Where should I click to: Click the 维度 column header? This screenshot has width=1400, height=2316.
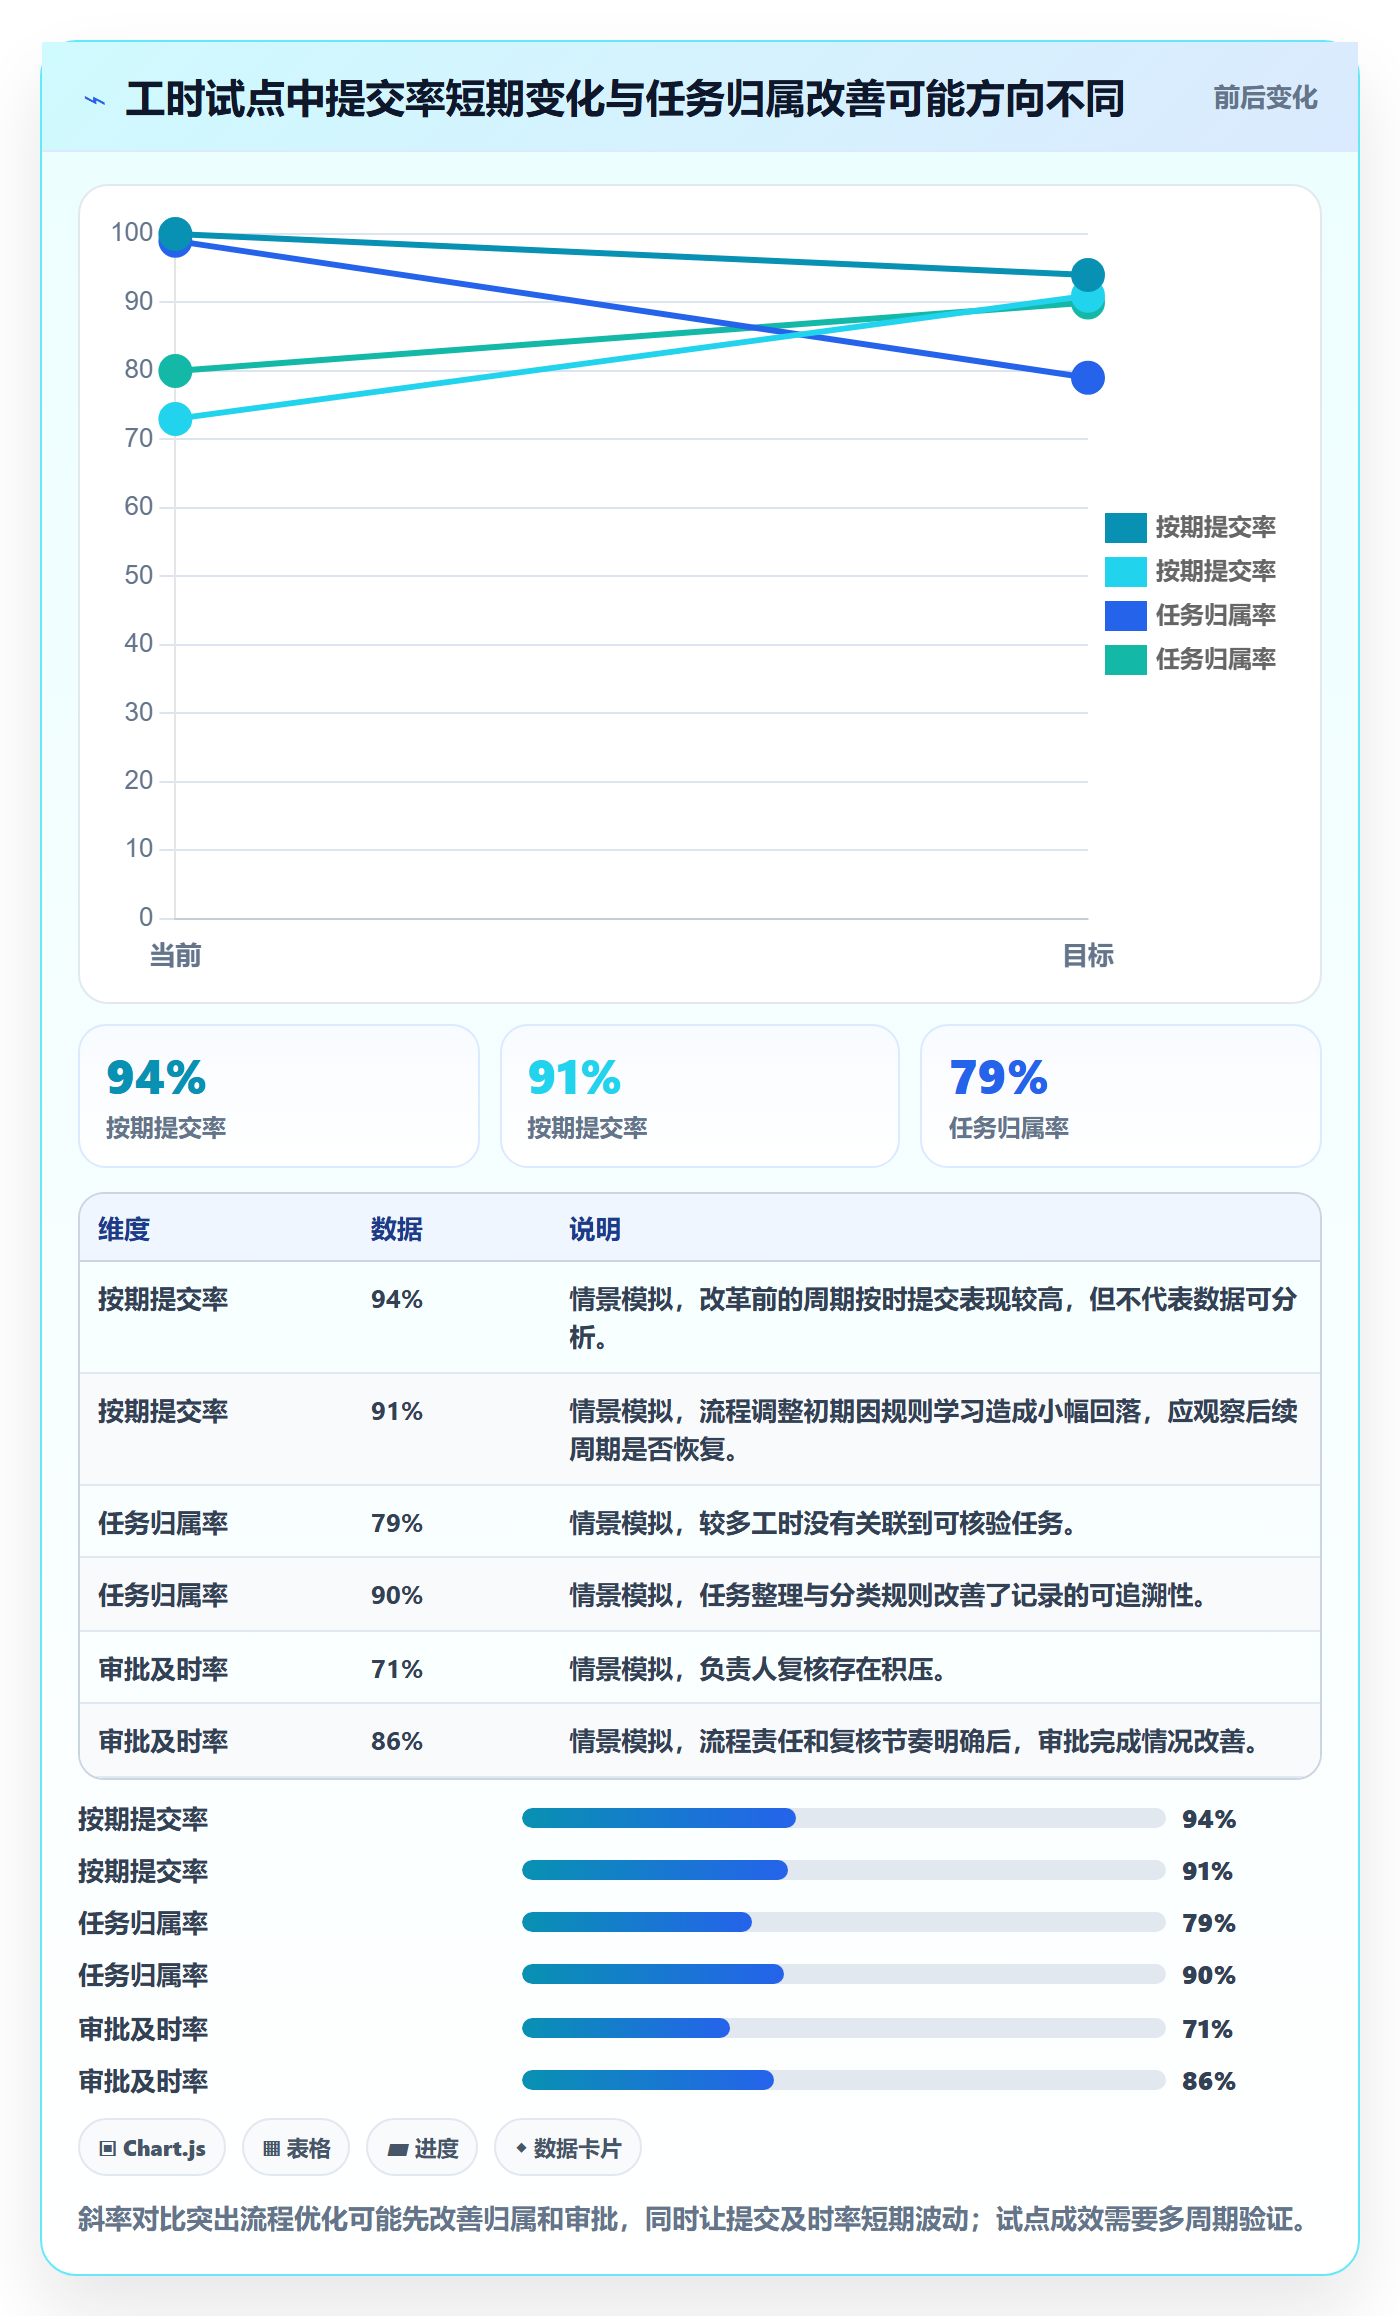point(124,1229)
